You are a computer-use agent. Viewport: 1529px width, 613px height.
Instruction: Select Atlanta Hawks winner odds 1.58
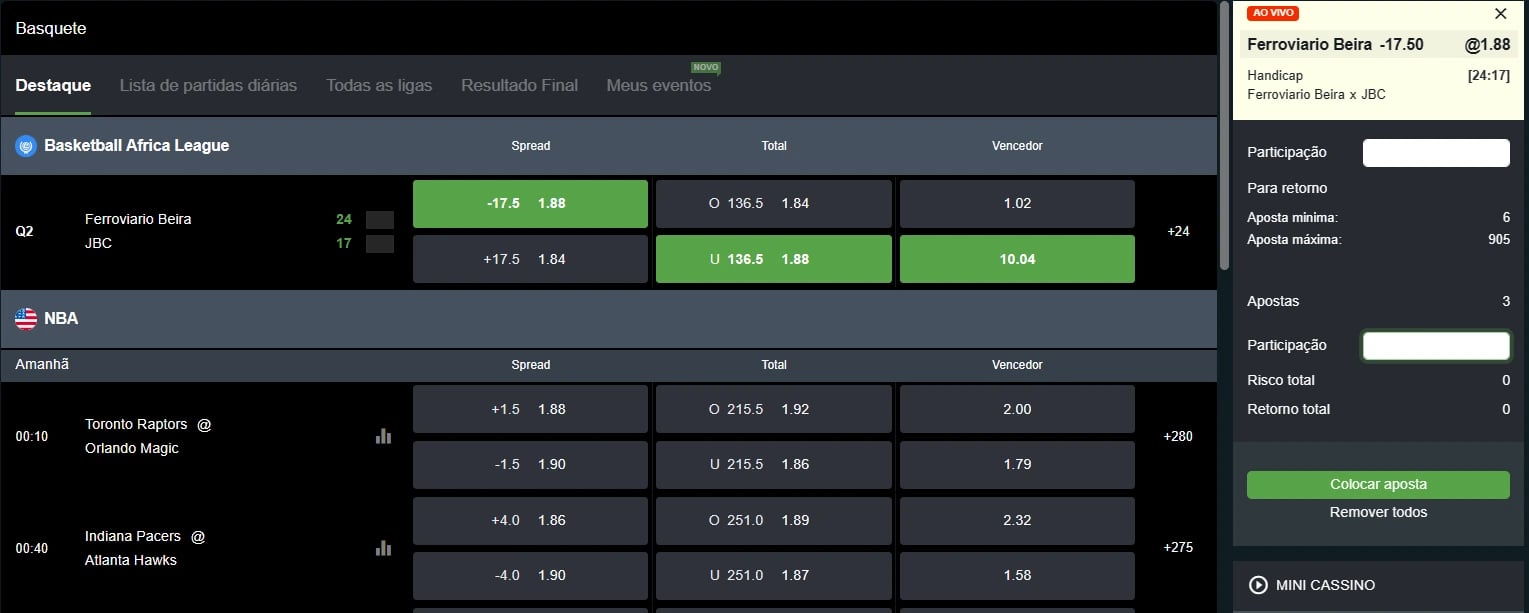pyautogui.click(x=1017, y=576)
